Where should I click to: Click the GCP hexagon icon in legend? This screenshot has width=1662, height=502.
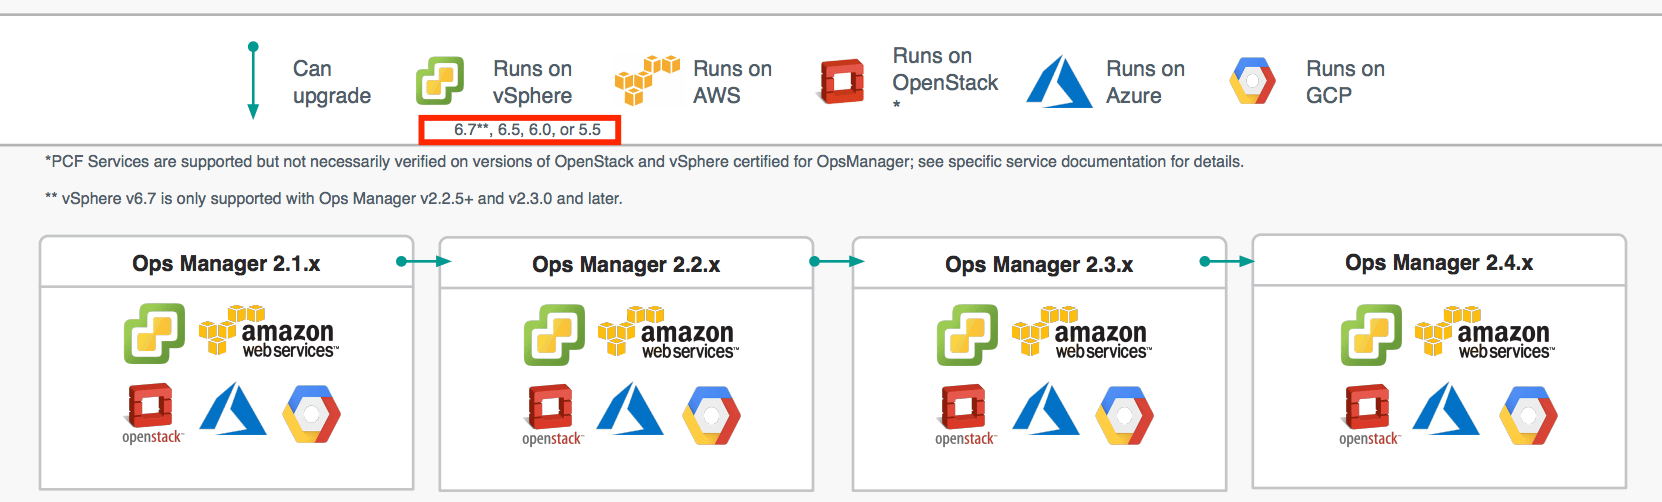point(1252,81)
